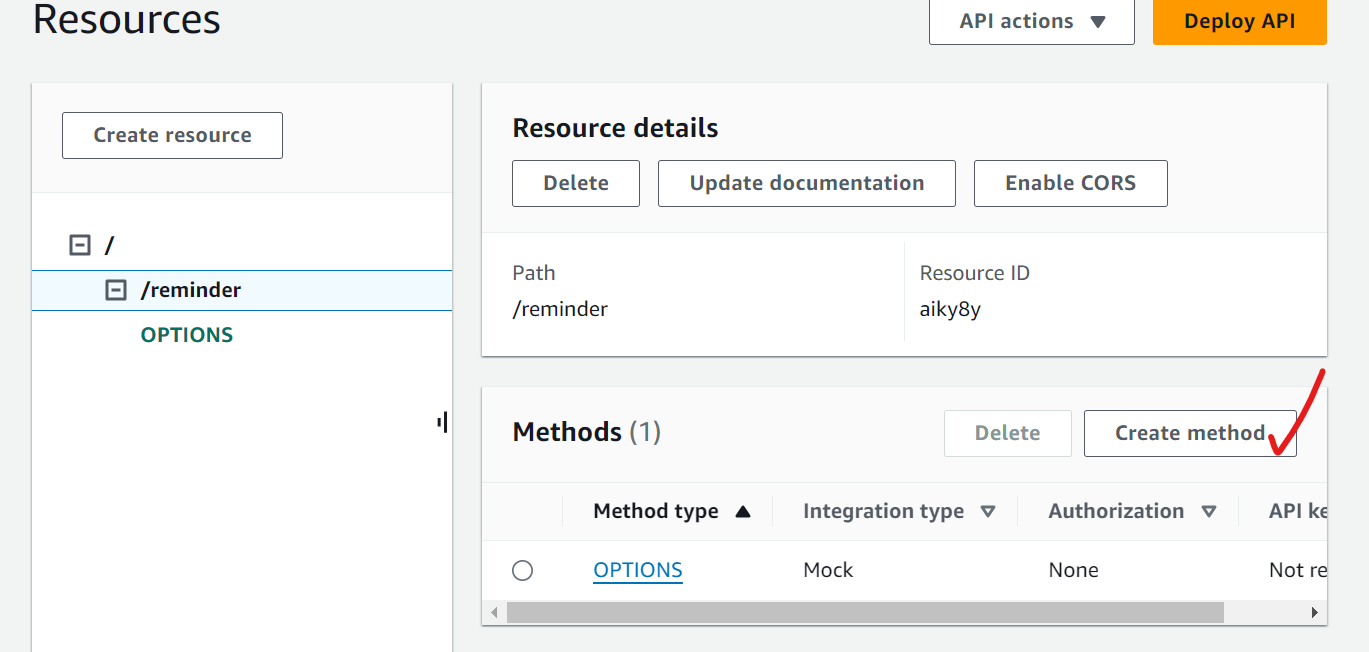Click the Create method button
Screen dimensions: 1369x652
coord(1189,433)
